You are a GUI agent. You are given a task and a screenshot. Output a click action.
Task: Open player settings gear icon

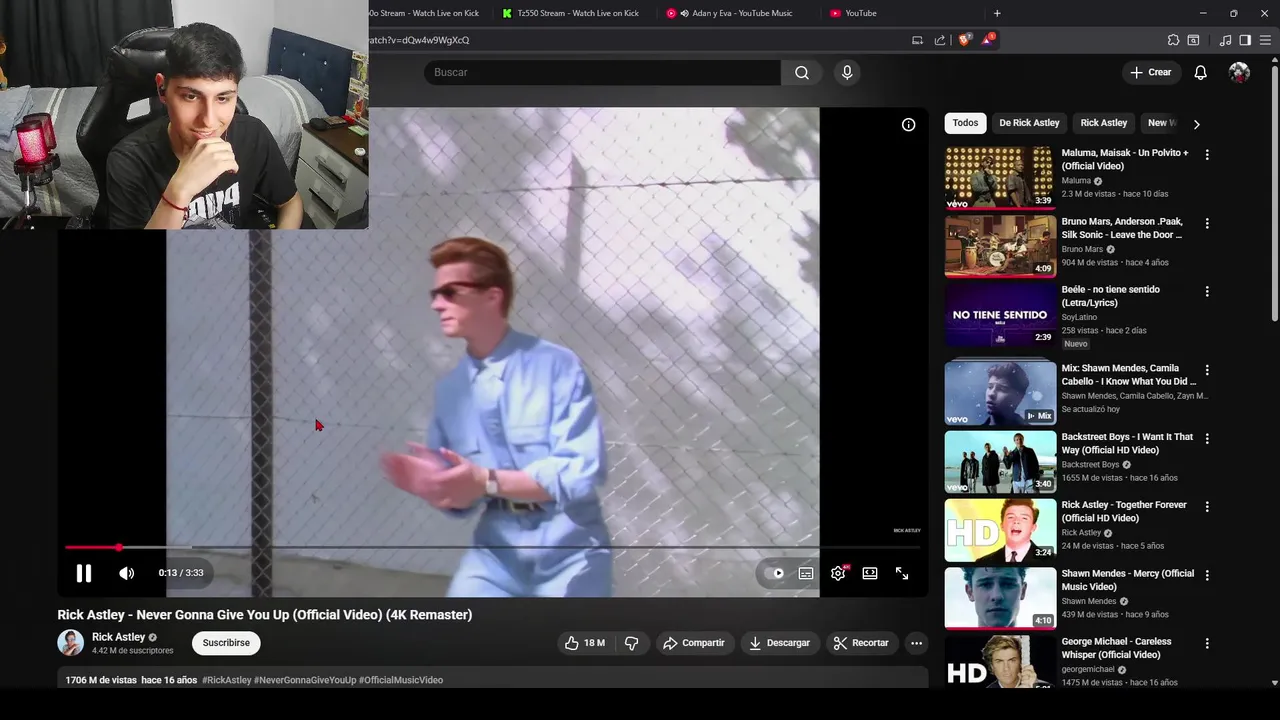click(x=838, y=573)
